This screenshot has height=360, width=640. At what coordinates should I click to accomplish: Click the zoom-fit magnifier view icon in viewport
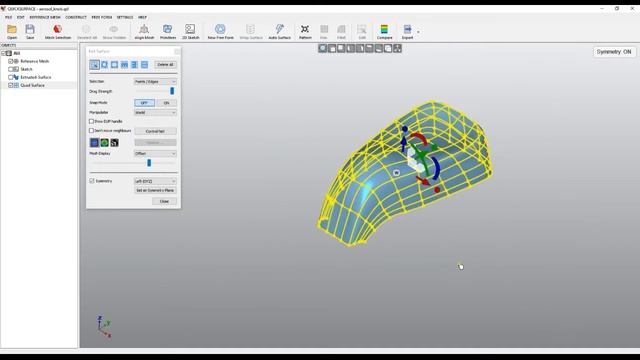(x=322, y=49)
